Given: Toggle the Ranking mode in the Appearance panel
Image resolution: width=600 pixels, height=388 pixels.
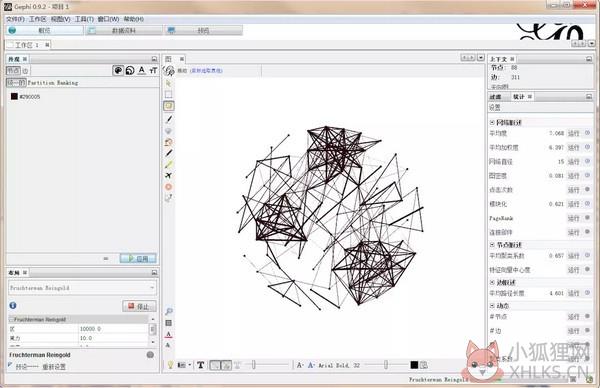Looking at the screenshot, I should click(x=67, y=83).
